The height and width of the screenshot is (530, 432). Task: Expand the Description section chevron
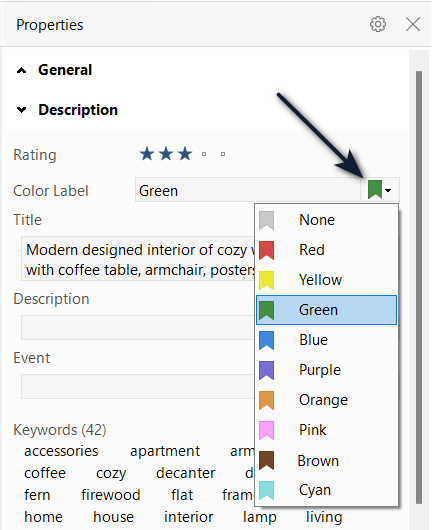coord(22,110)
